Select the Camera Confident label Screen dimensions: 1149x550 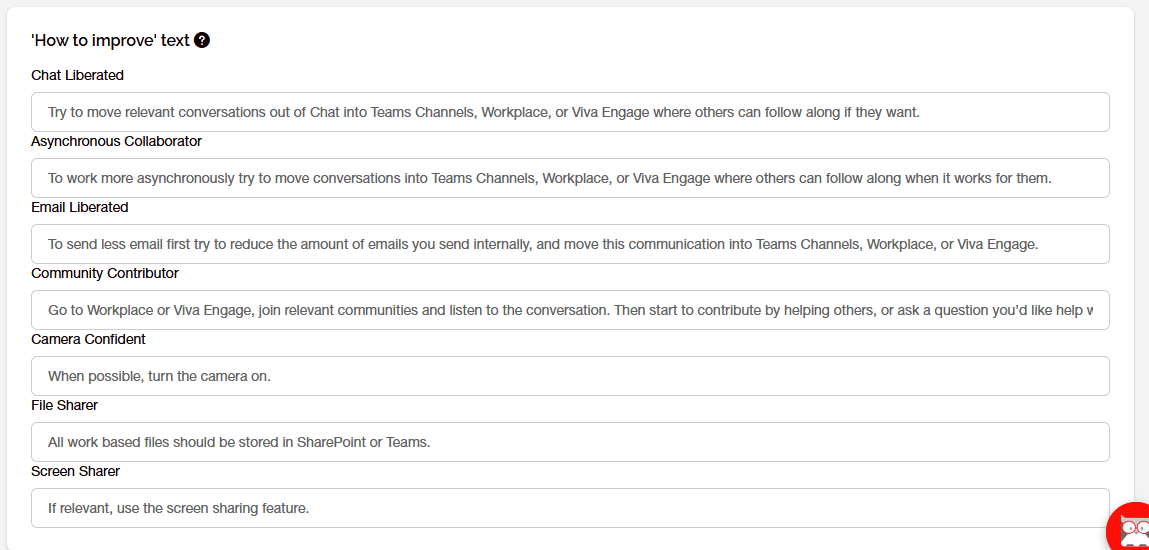point(89,339)
